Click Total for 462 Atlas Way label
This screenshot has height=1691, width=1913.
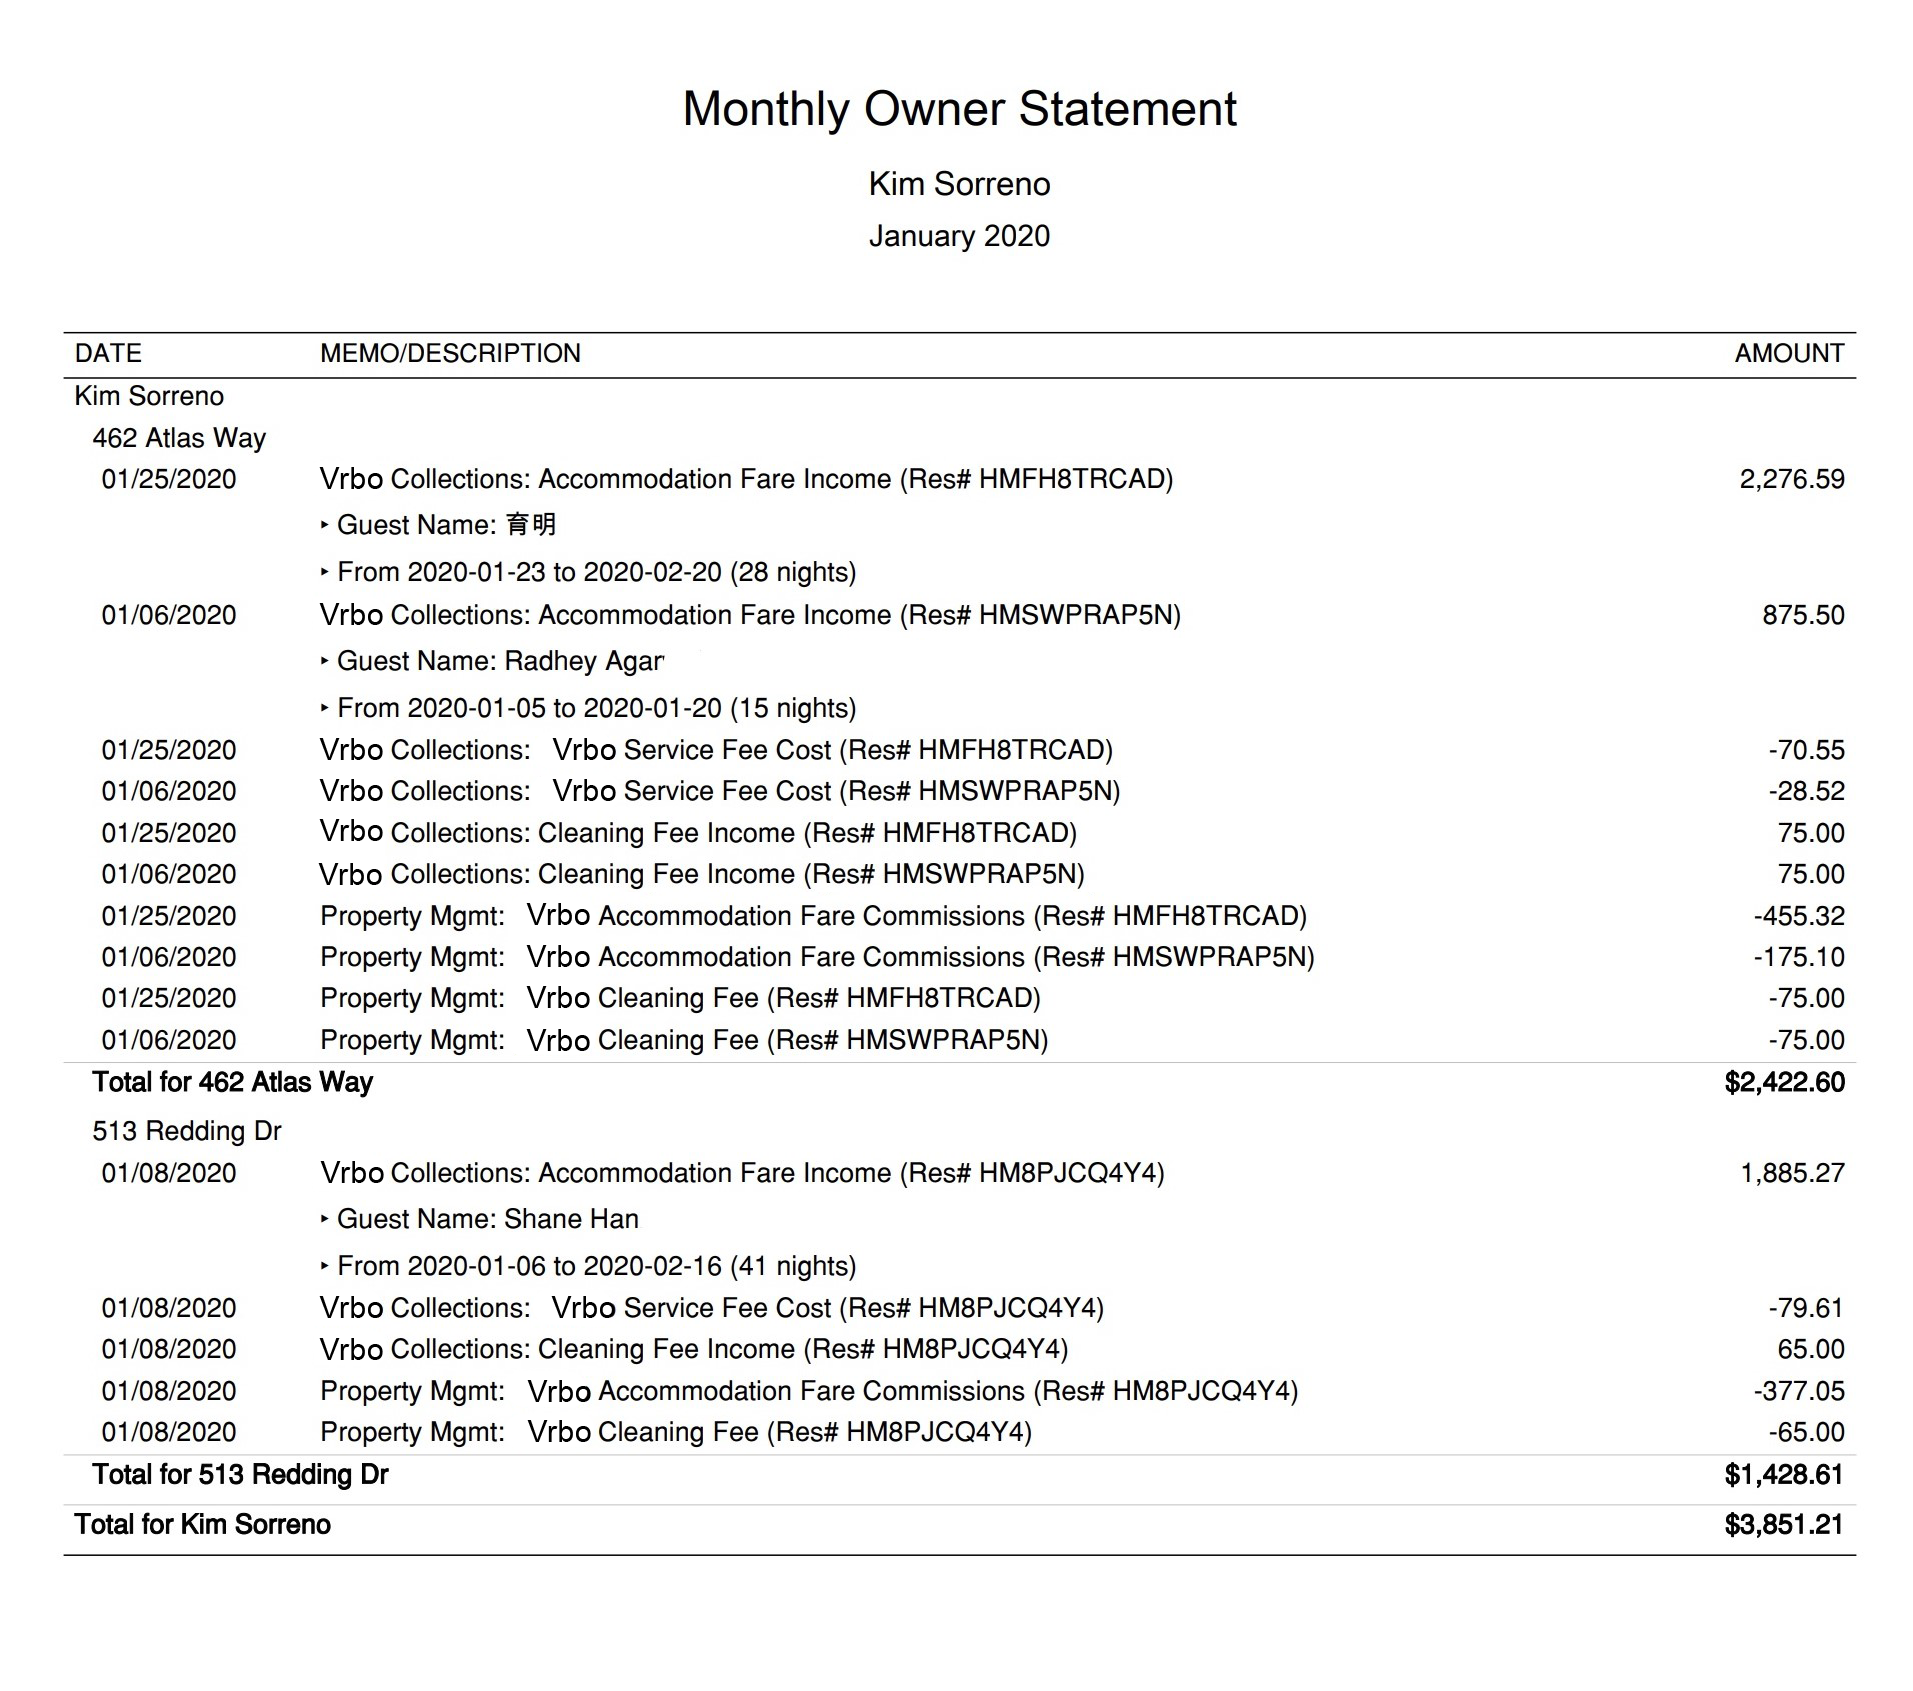click(232, 1082)
